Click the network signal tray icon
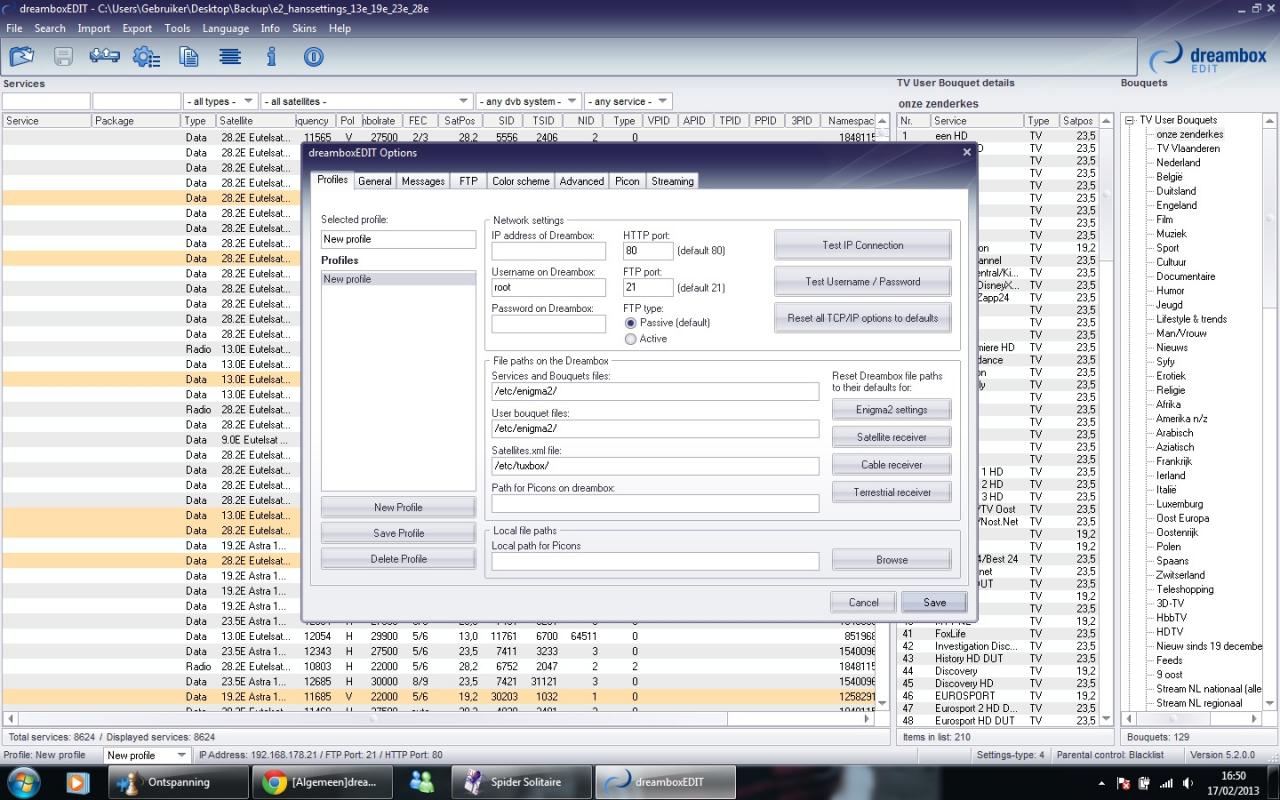The height and width of the screenshot is (800, 1280). click(x=1166, y=783)
